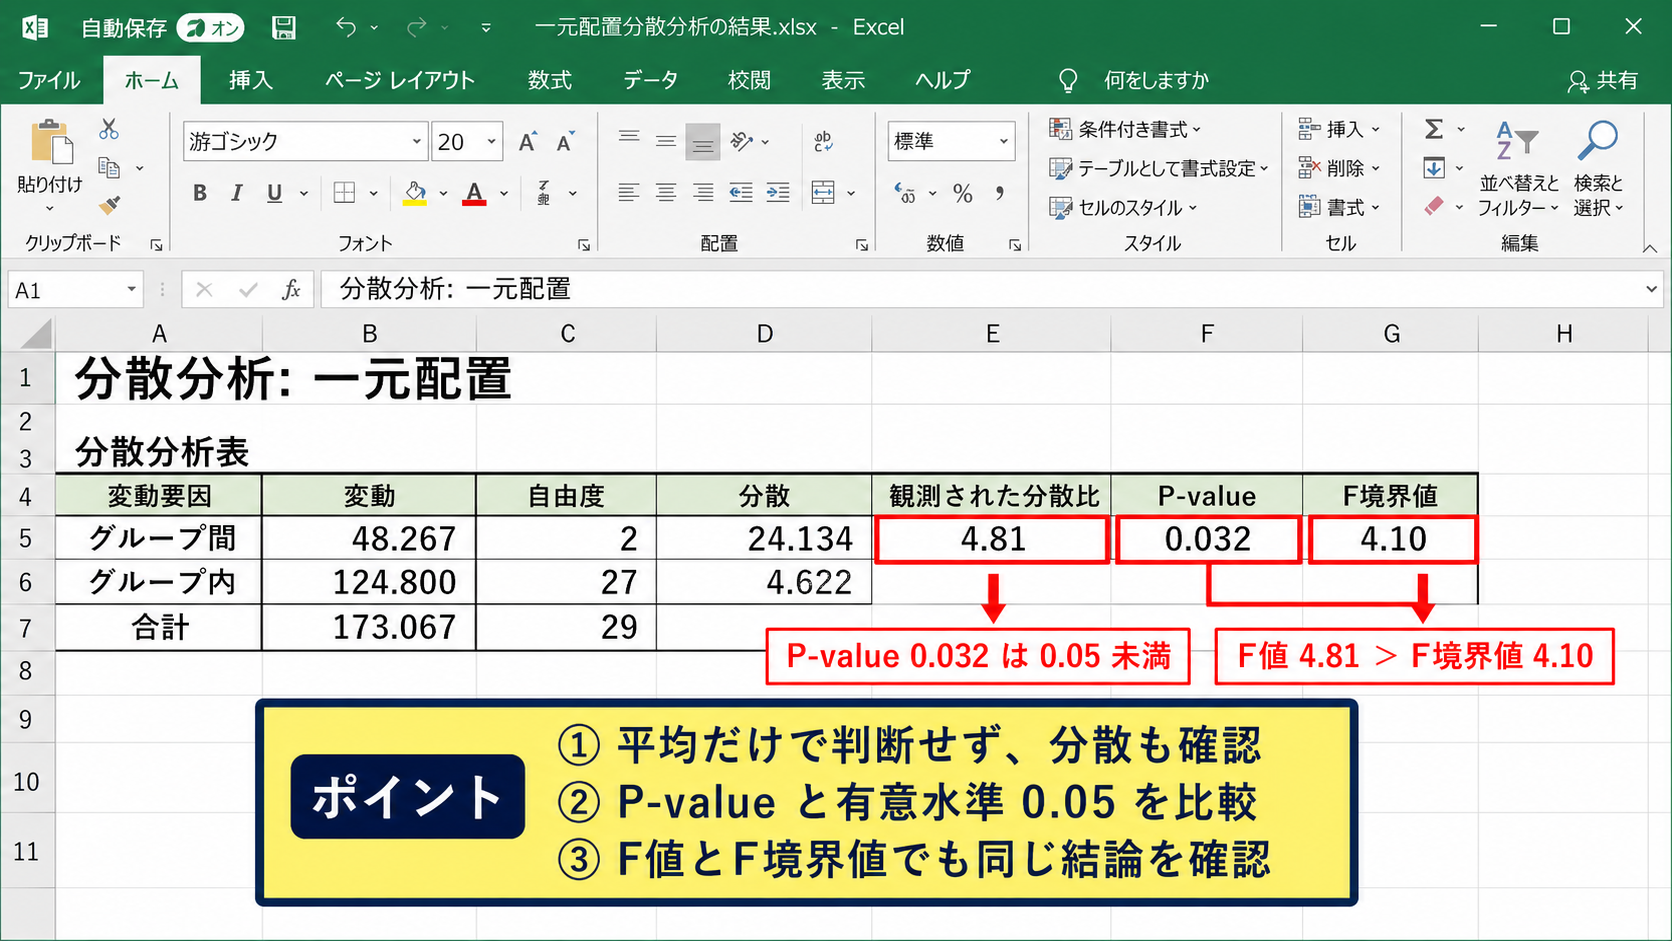Apply borders with the border icon

click(344, 193)
